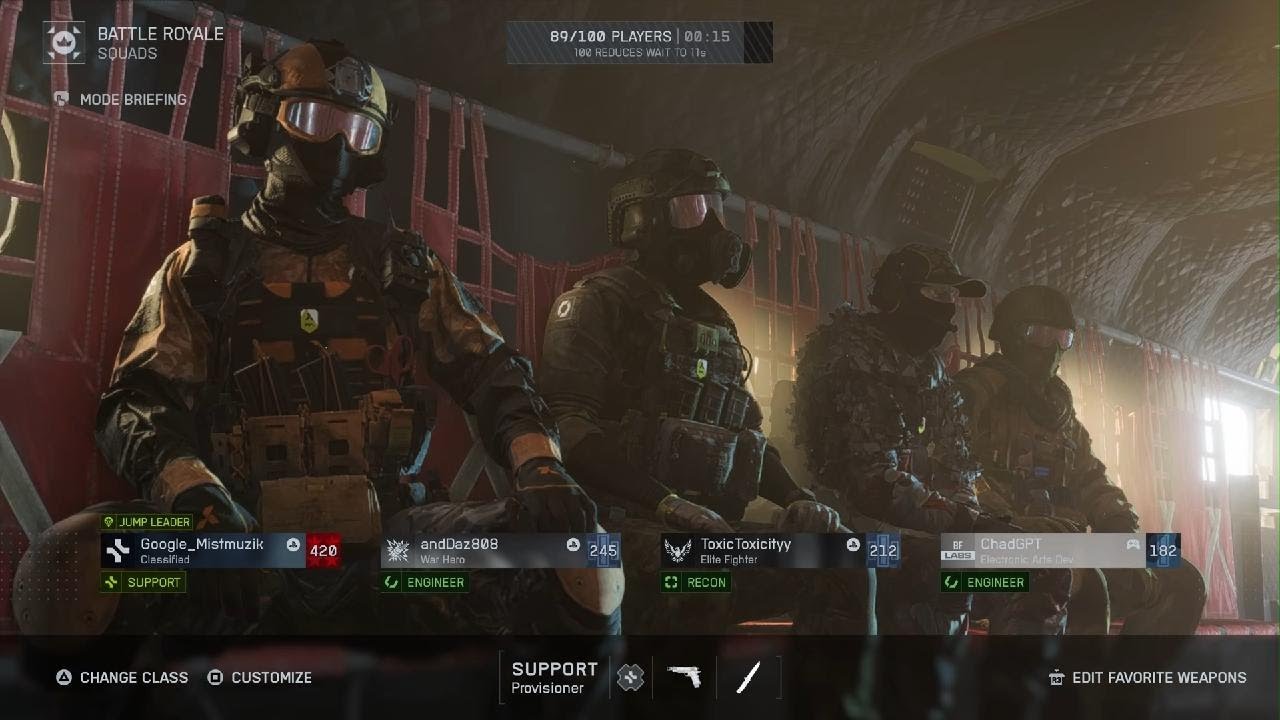Screen dimensions: 1280x720
Task: Click the SUPPORT loadout heading
Action: [x=555, y=669]
